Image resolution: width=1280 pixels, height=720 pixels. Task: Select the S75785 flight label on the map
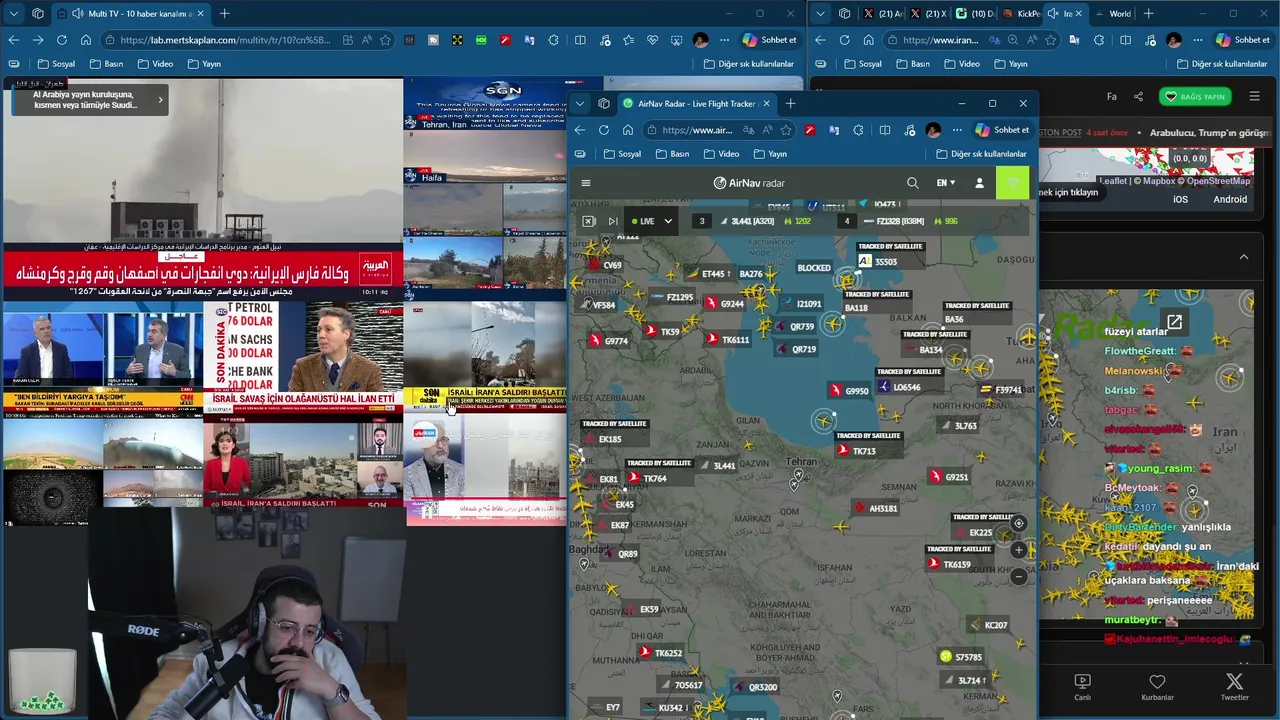pos(962,657)
